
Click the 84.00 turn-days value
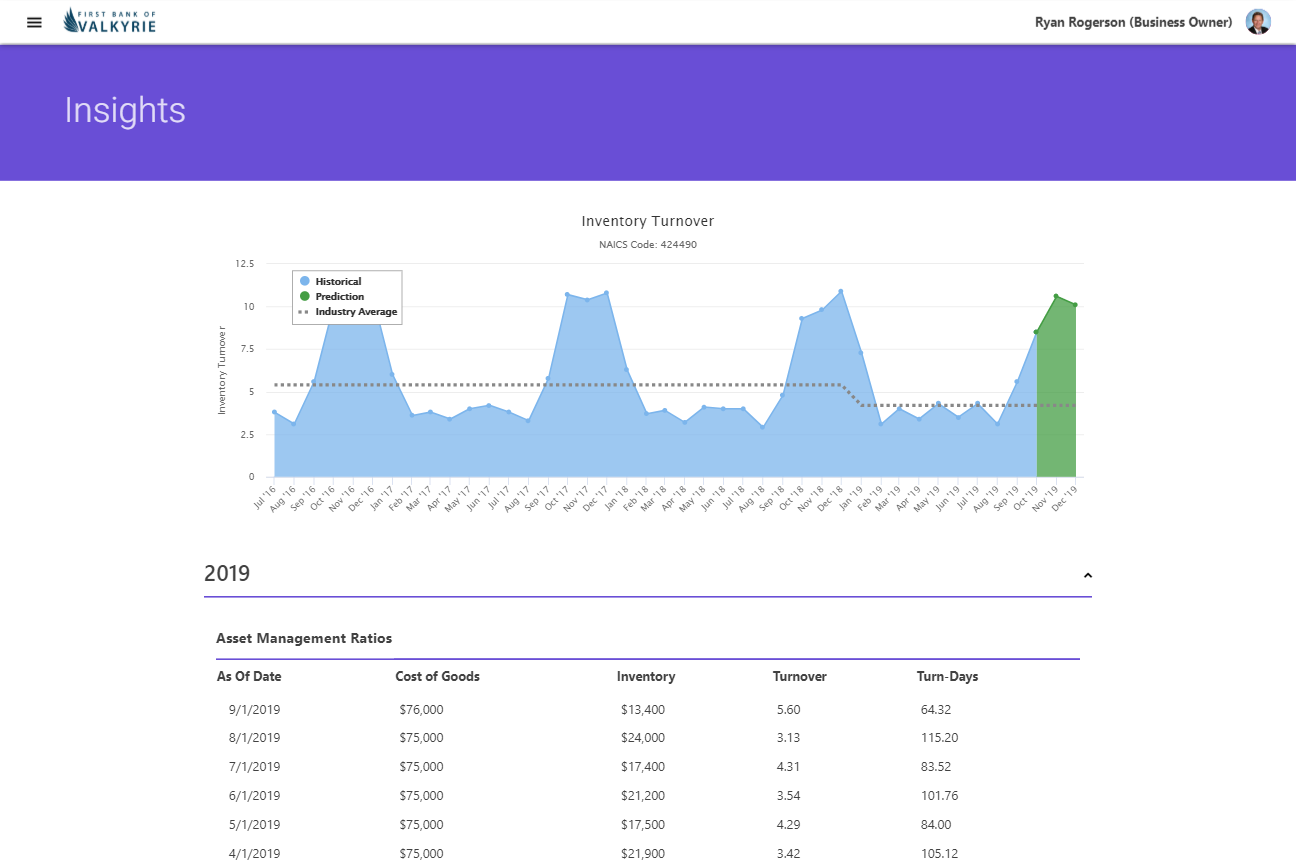coord(936,825)
